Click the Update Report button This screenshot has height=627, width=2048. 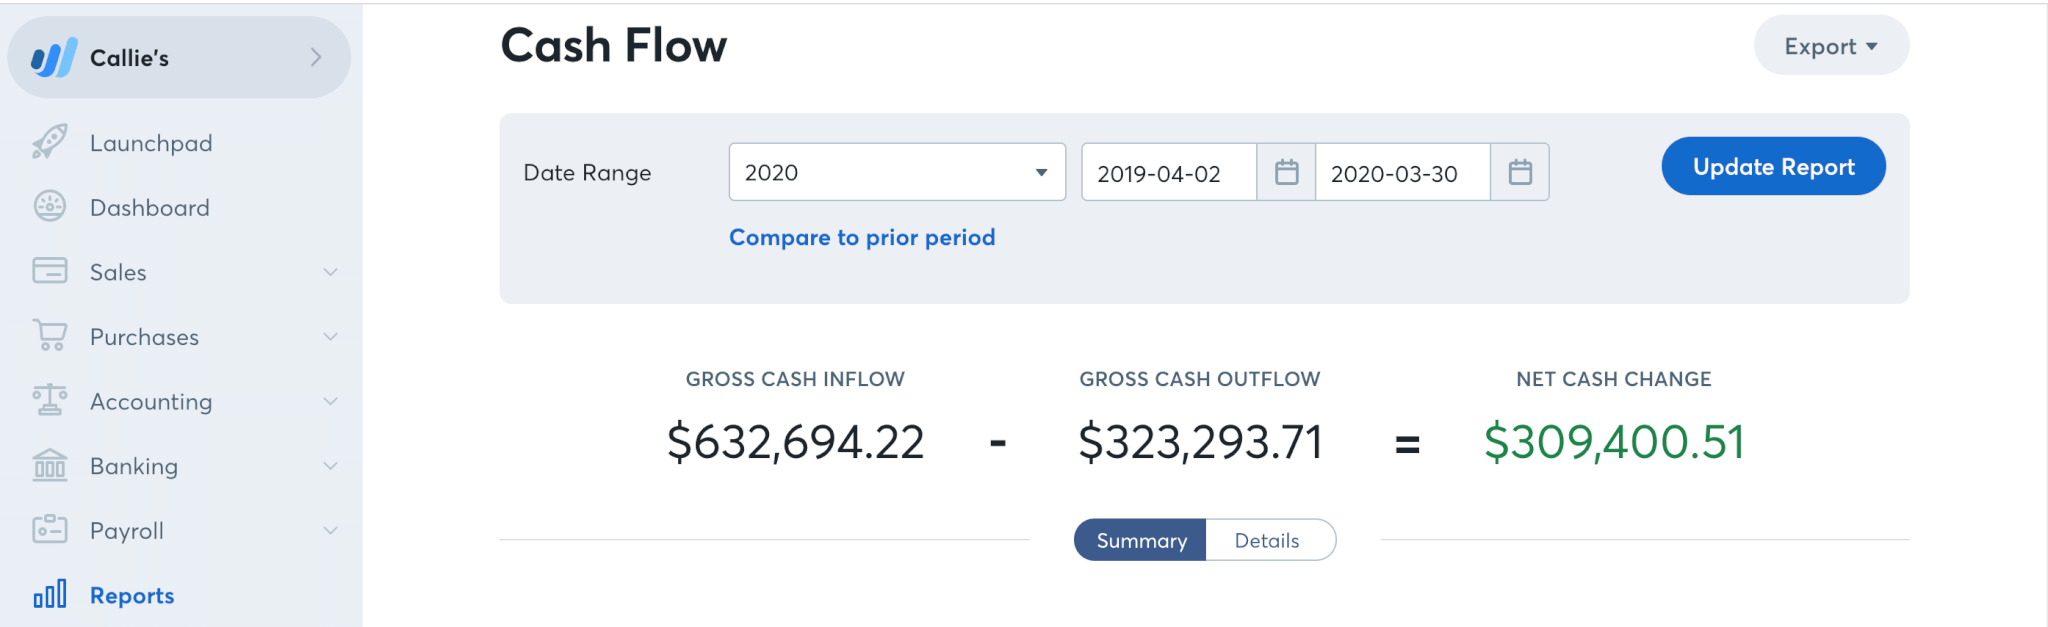click(x=1773, y=166)
